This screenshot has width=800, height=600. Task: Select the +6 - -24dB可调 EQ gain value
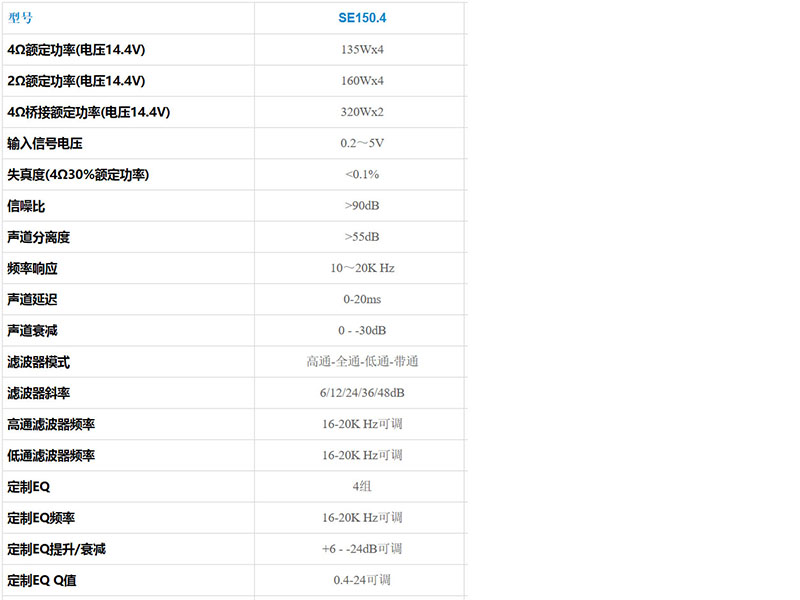(x=362, y=548)
